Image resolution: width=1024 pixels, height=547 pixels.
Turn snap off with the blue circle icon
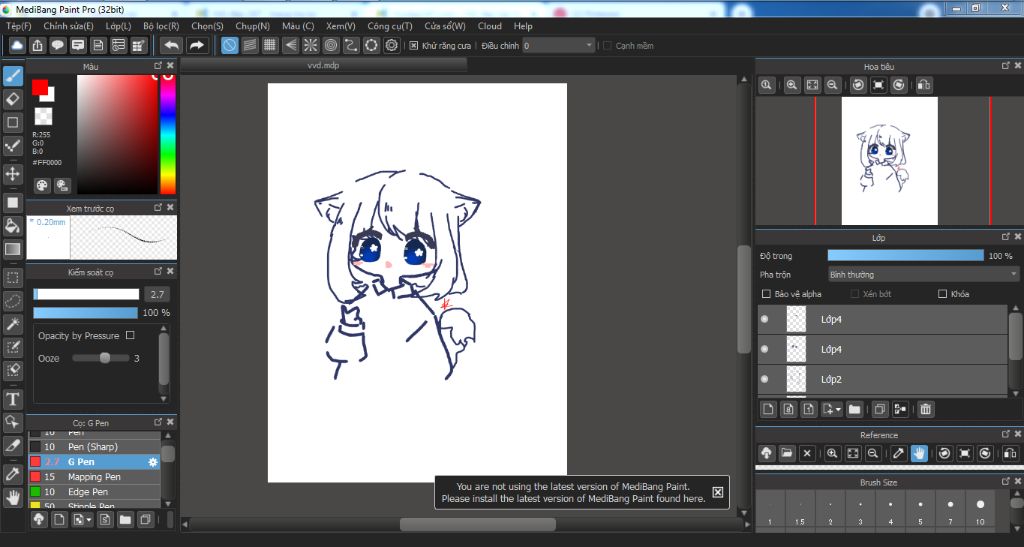tap(229, 45)
